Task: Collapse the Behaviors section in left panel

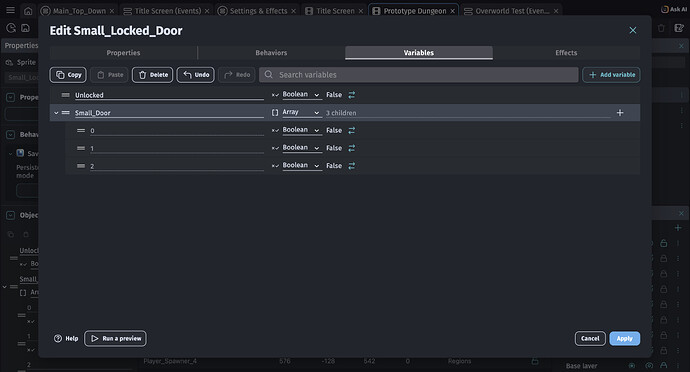Action: (11, 135)
